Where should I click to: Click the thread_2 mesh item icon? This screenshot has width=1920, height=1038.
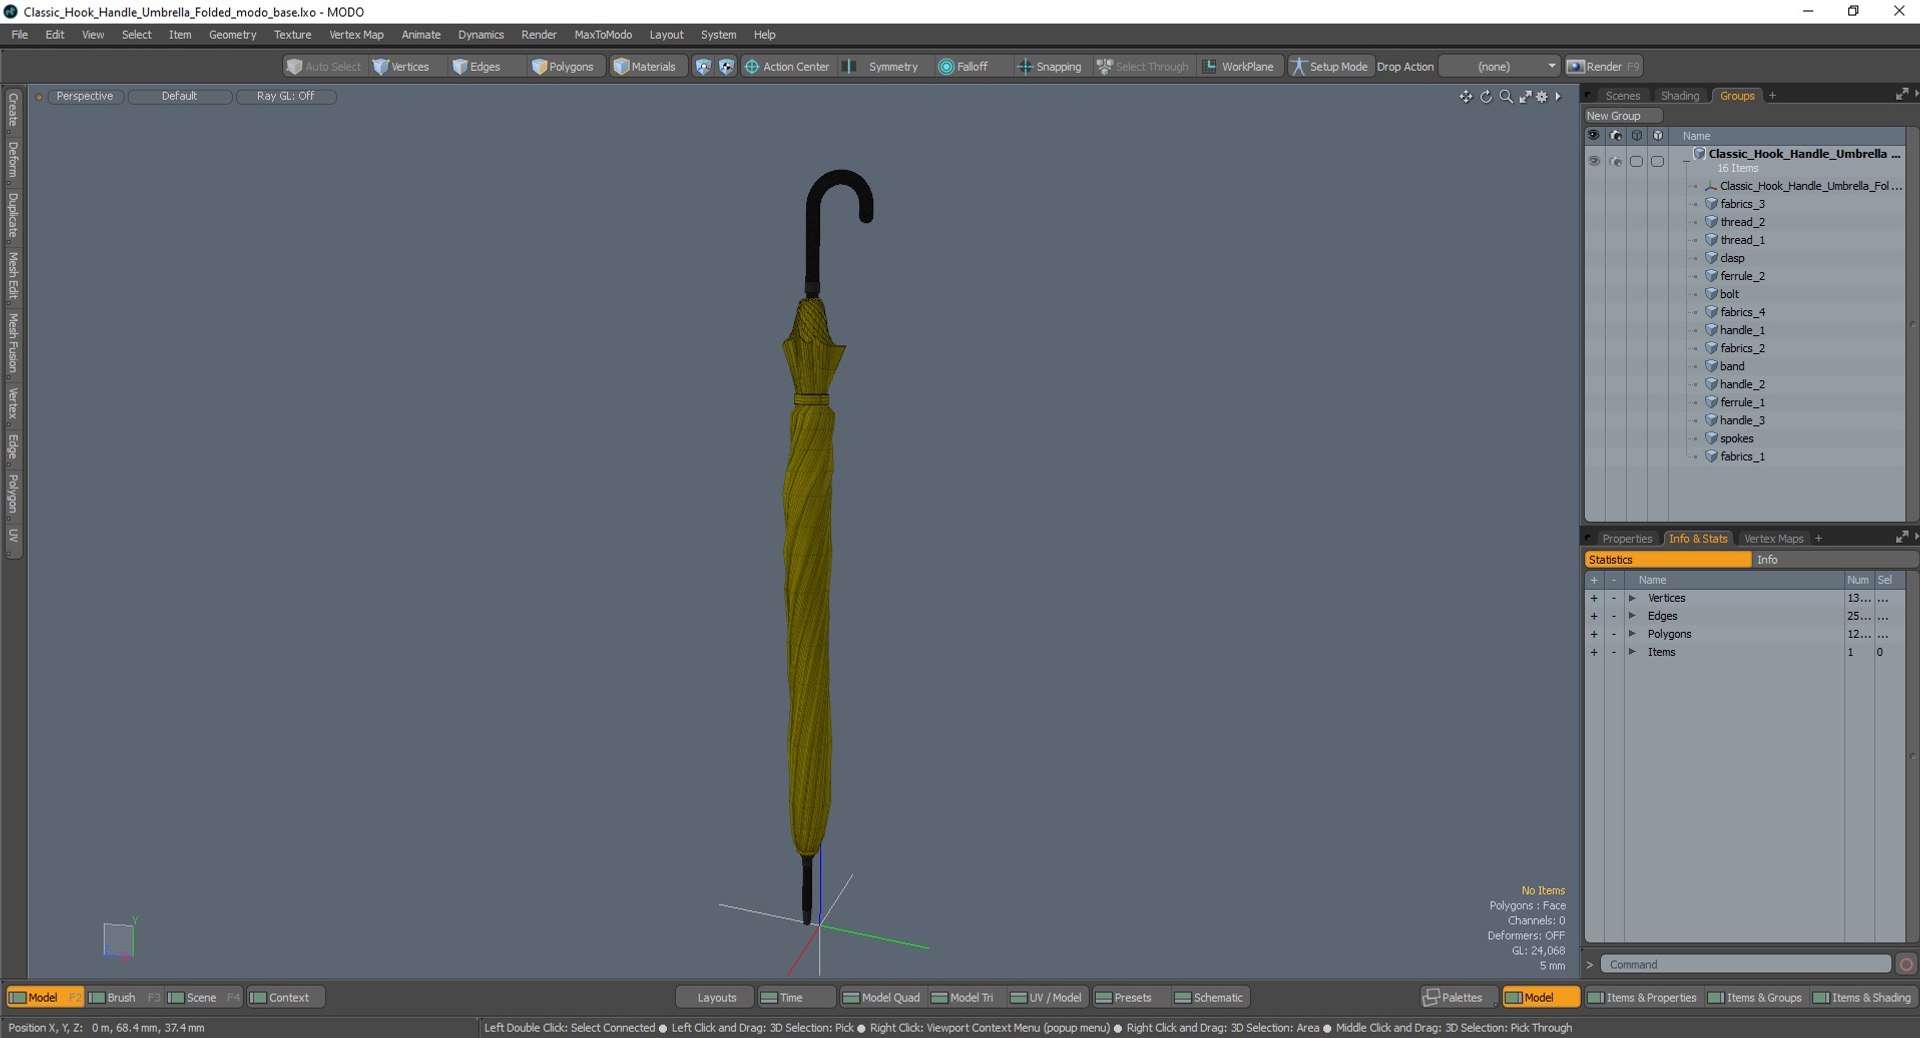pos(1711,222)
